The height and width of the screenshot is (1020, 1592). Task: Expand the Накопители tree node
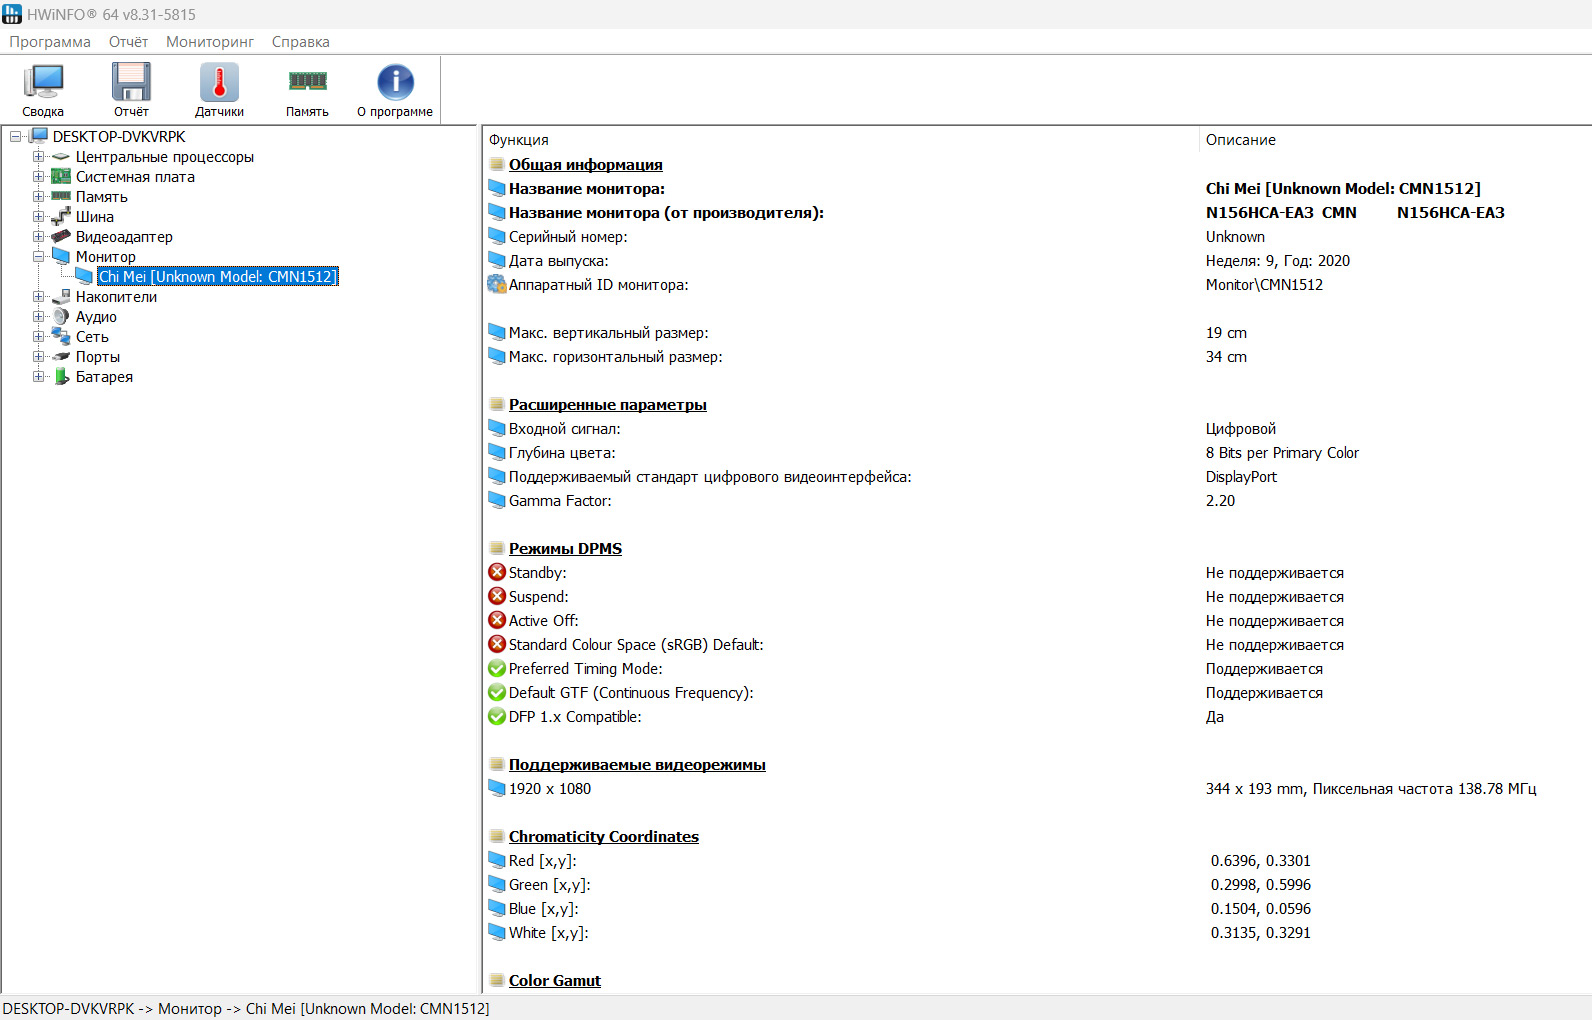38,297
